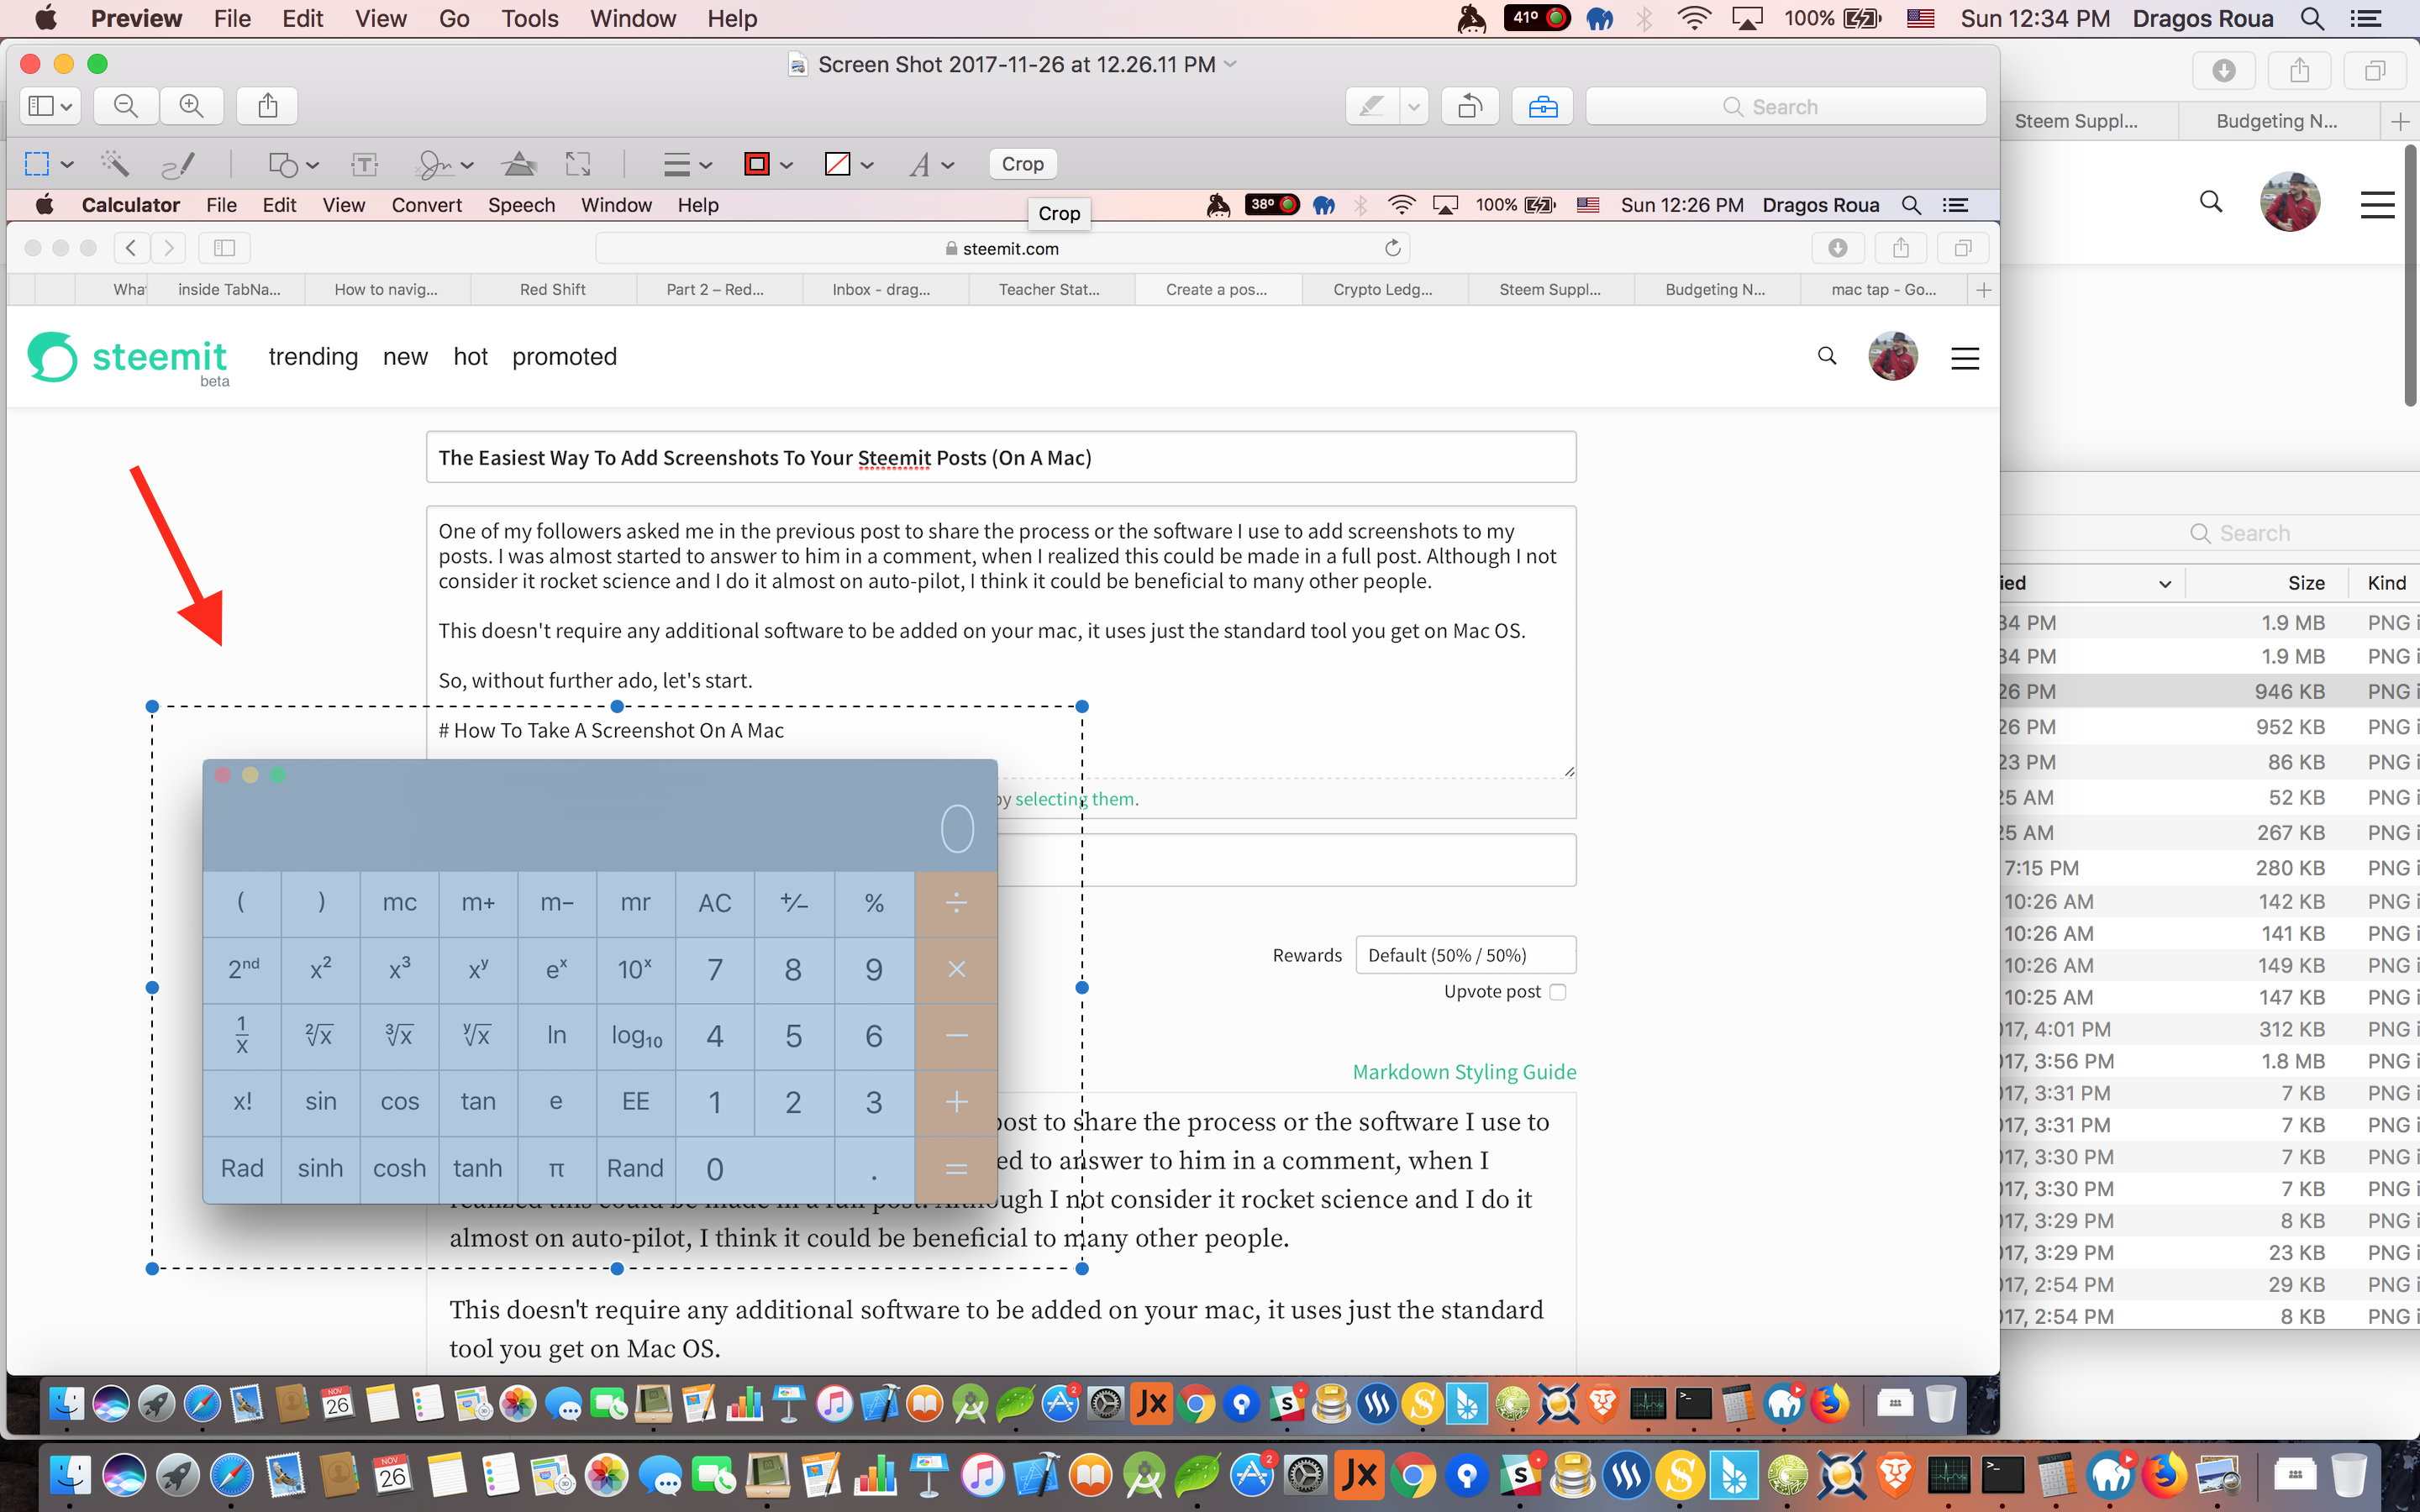Open the Adjust Color prism tool
This screenshot has width=2420, height=1512.
point(519,164)
